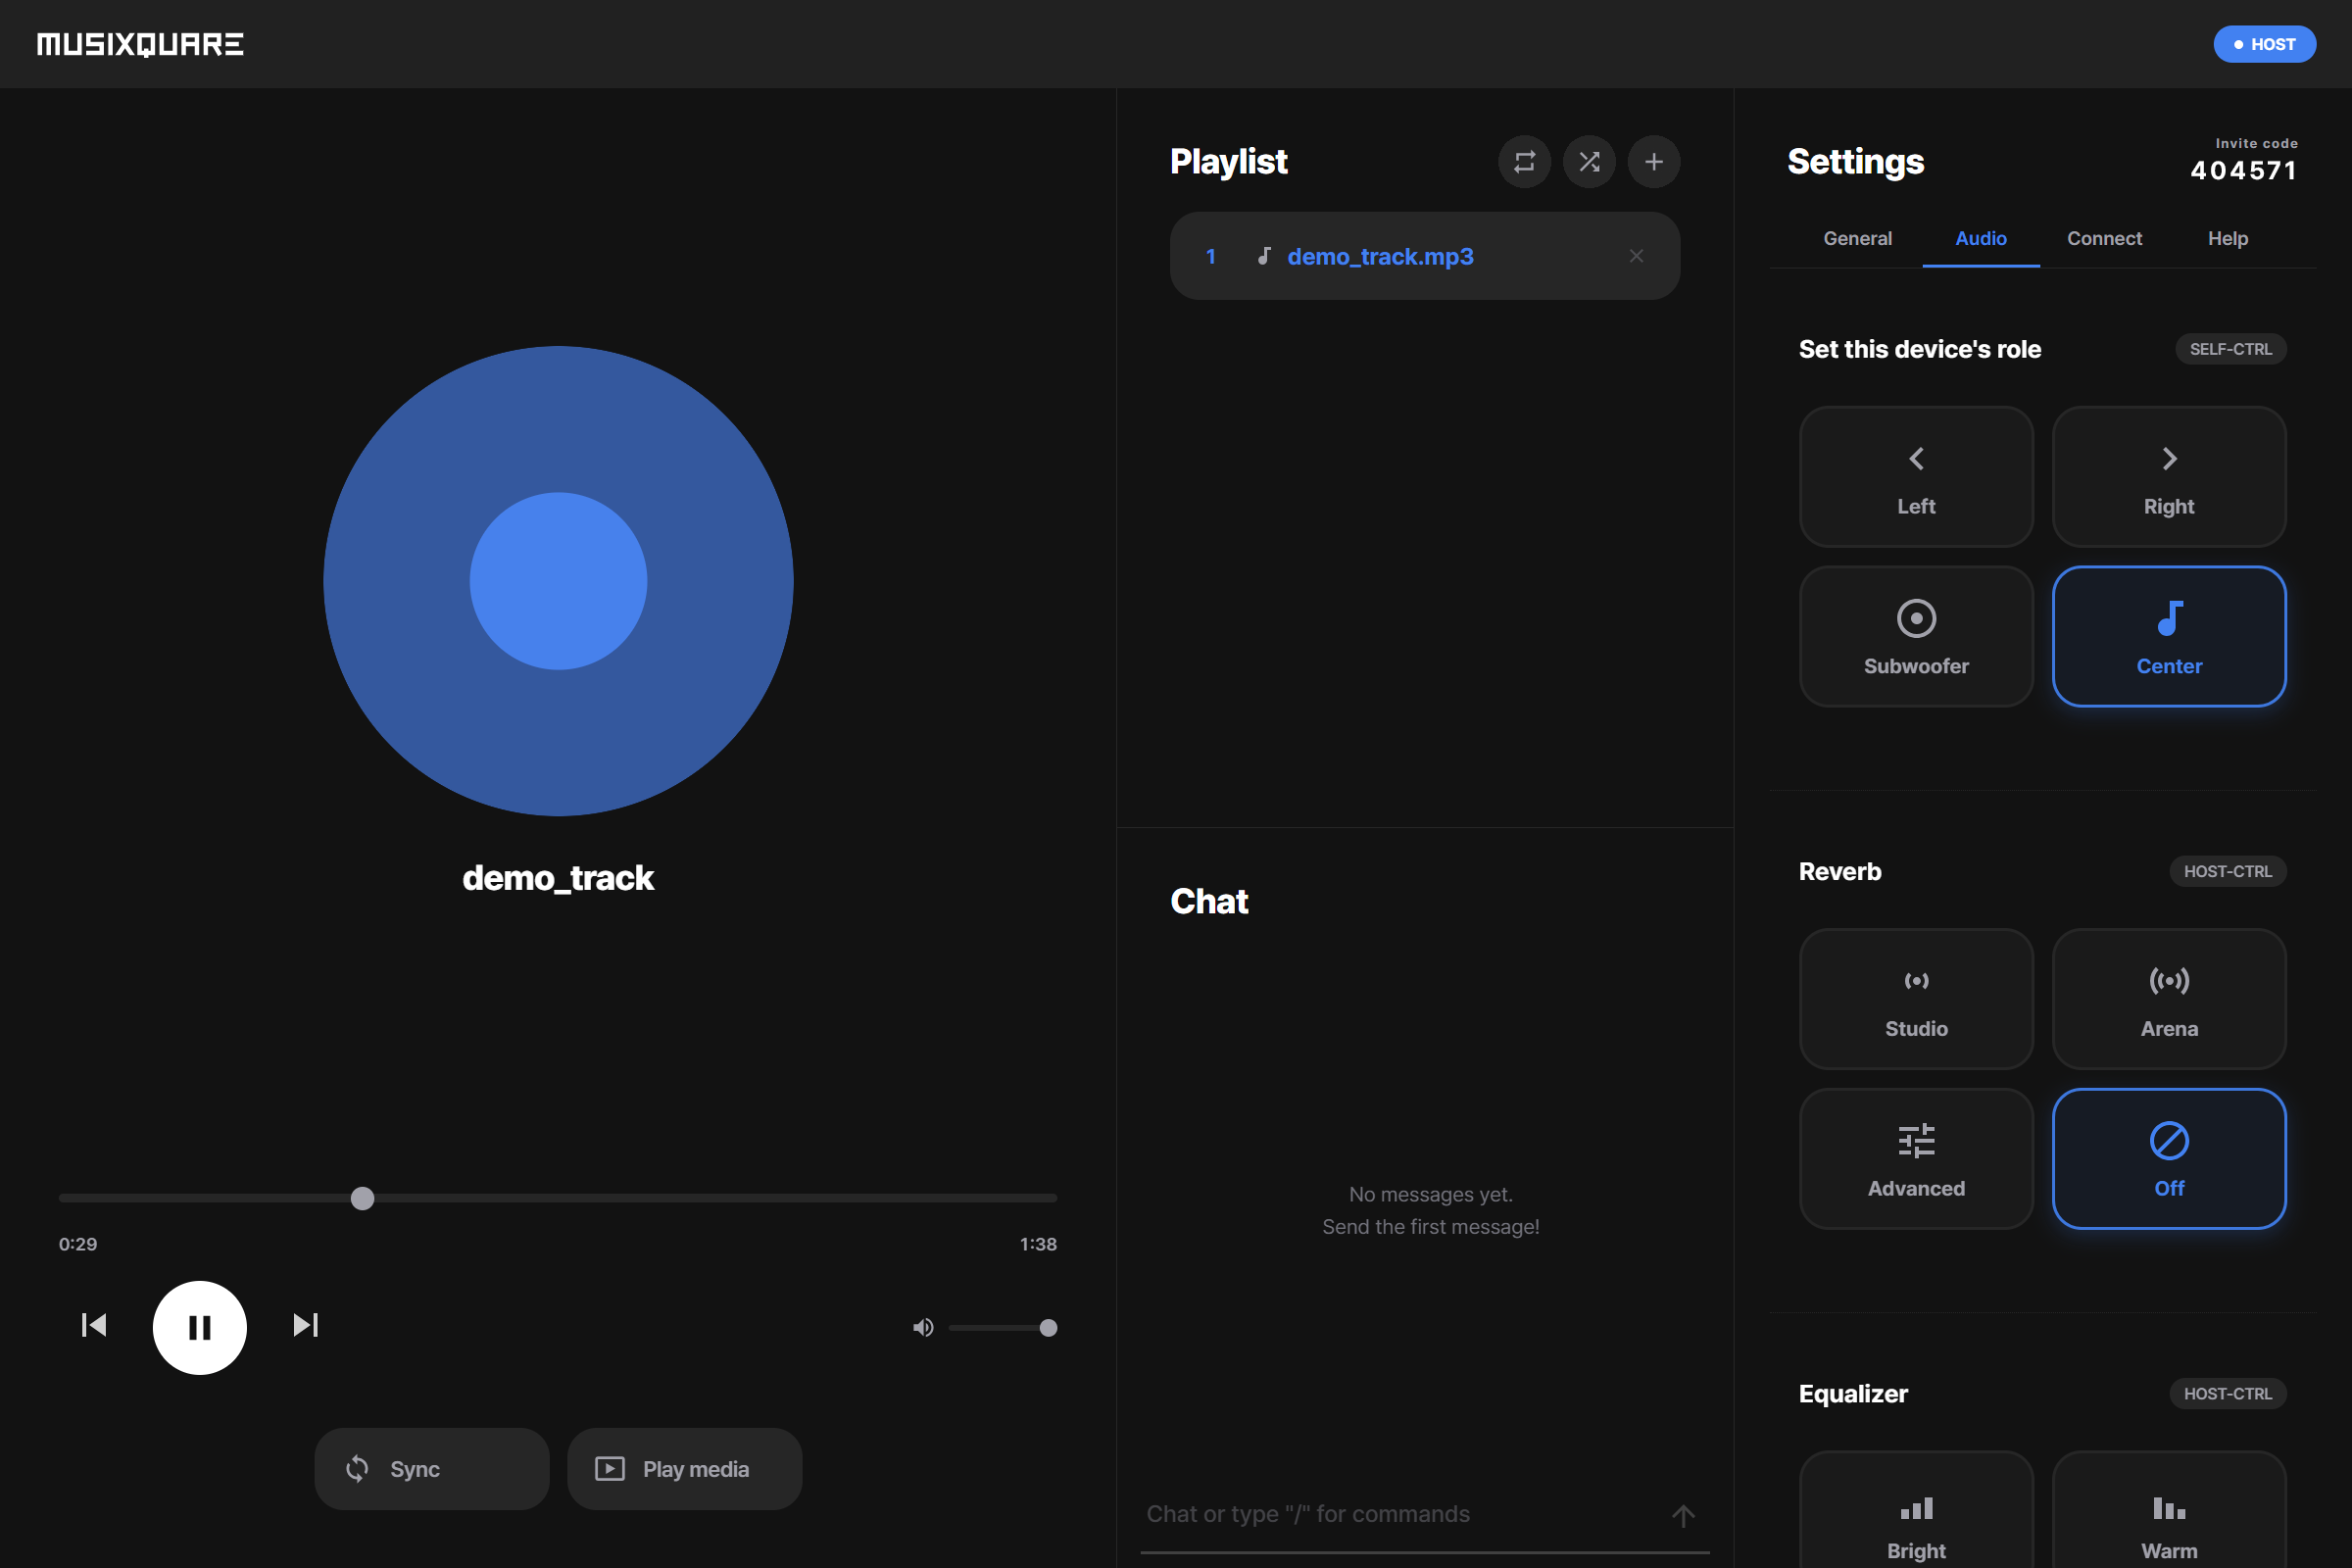Viewport: 2352px width, 1568px height.
Task: Pause the current track
Action: 199,1327
